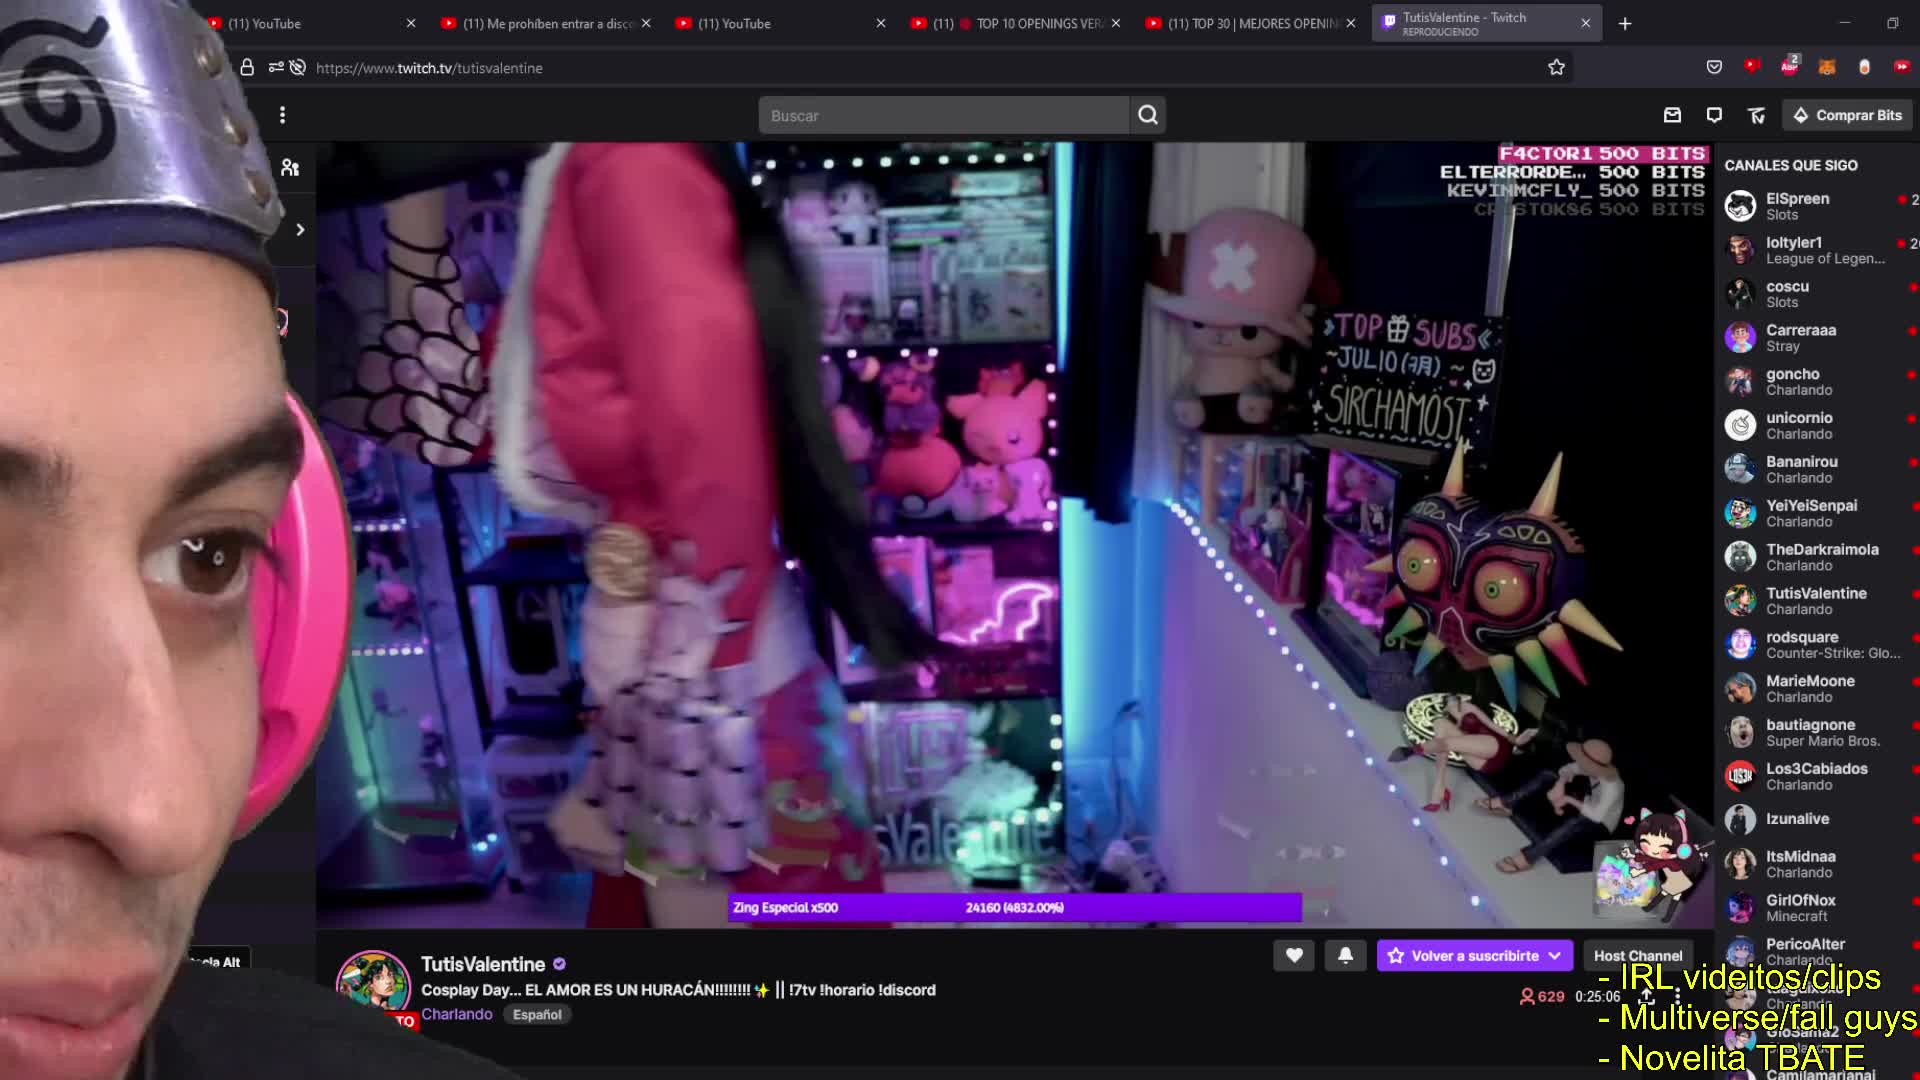This screenshot has width=1920, height=1080.
Task: Click the Firefox extension fox icon
Action: pyautogui.click(x=1827, y=67)
